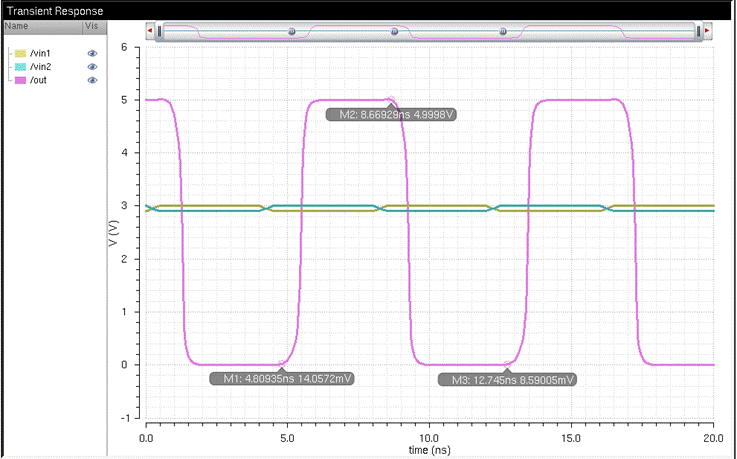Click first marker dot in overview strip

point(291,31)
